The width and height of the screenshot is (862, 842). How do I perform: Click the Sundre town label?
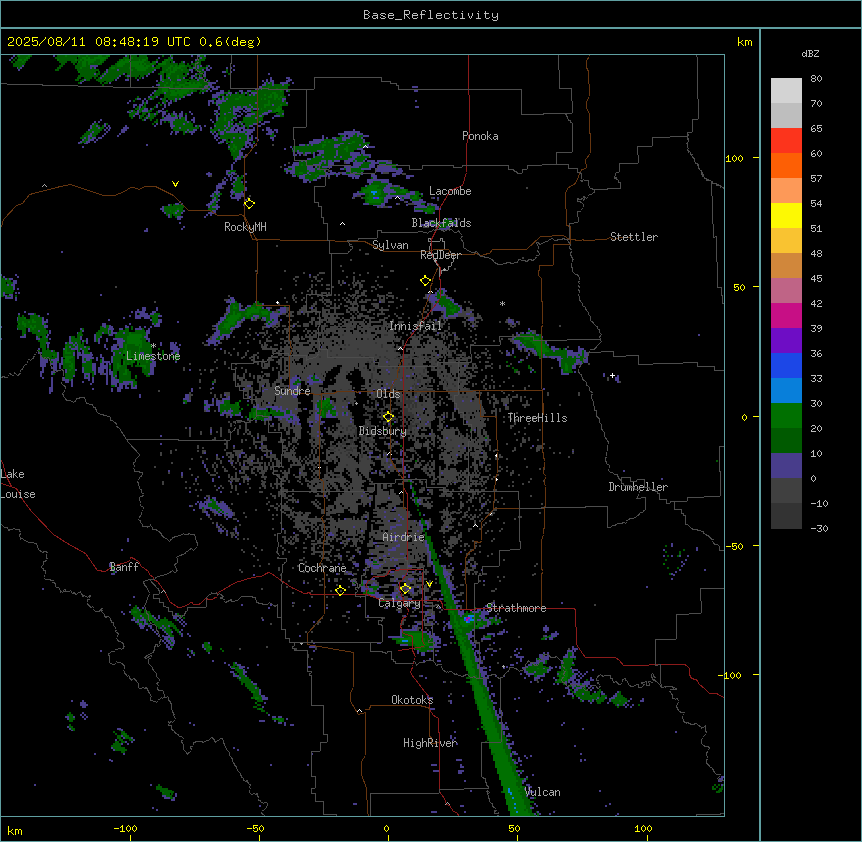coord(292,391)
